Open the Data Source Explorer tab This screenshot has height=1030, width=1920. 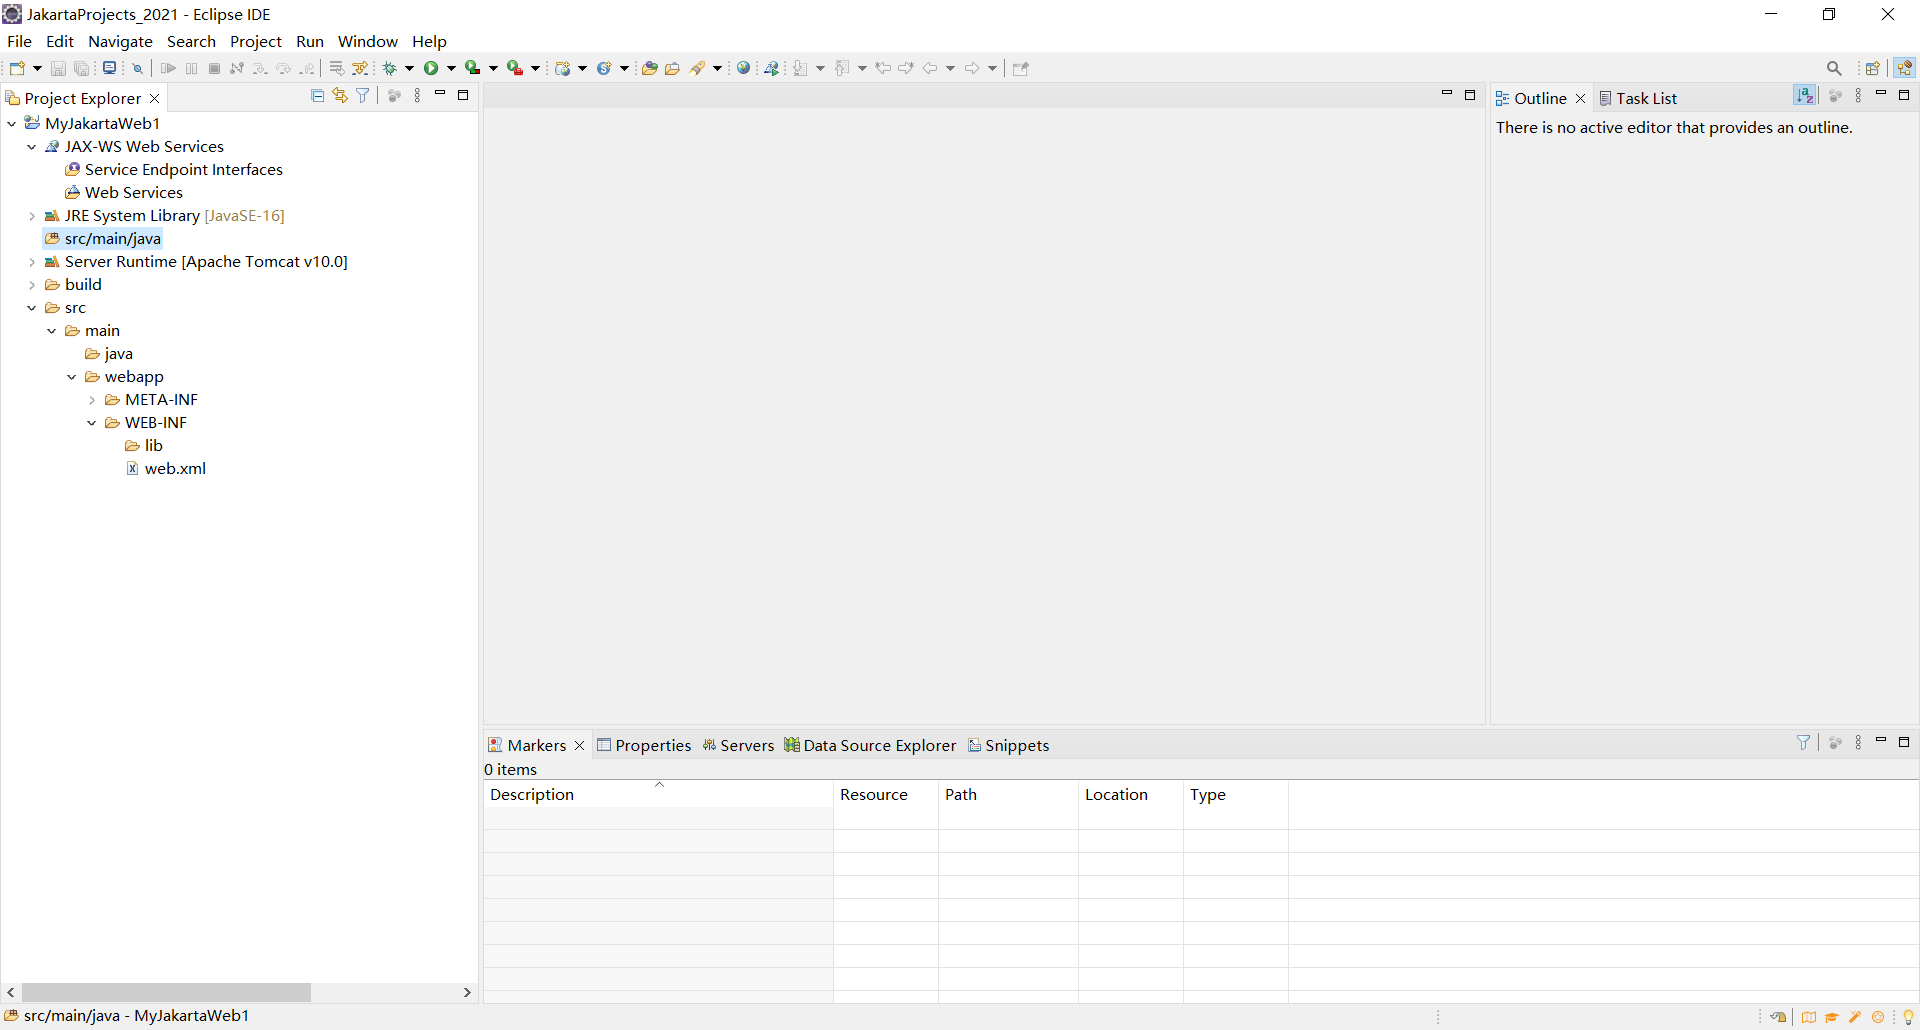coord(870,745)
